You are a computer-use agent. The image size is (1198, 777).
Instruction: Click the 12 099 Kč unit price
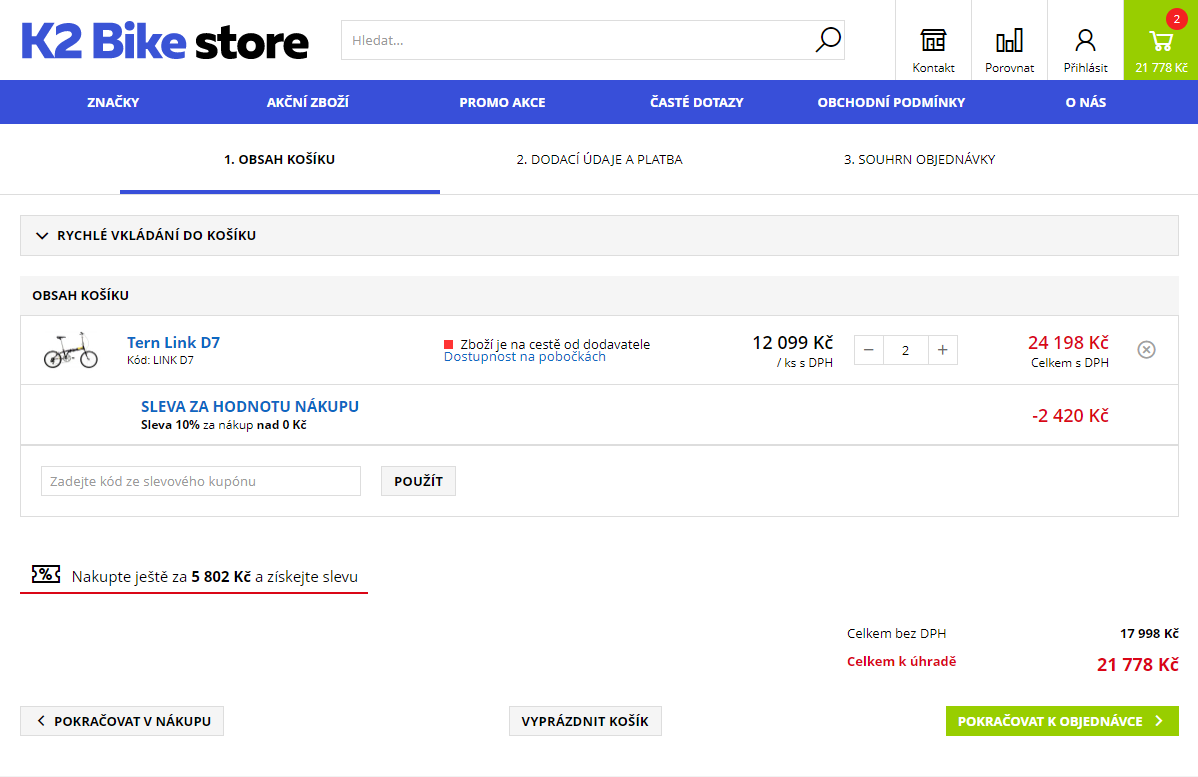(x=792, y=342)
